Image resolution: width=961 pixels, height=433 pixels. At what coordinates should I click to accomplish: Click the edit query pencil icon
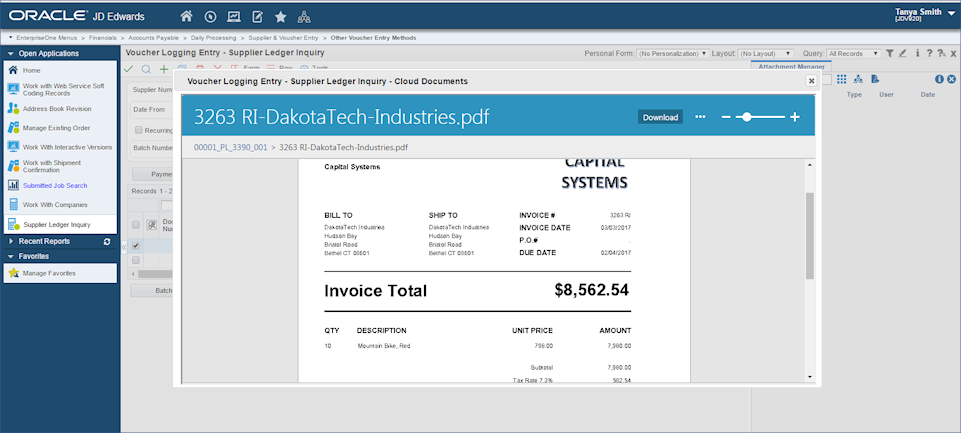pyautogui.click(x=902, y=53)
